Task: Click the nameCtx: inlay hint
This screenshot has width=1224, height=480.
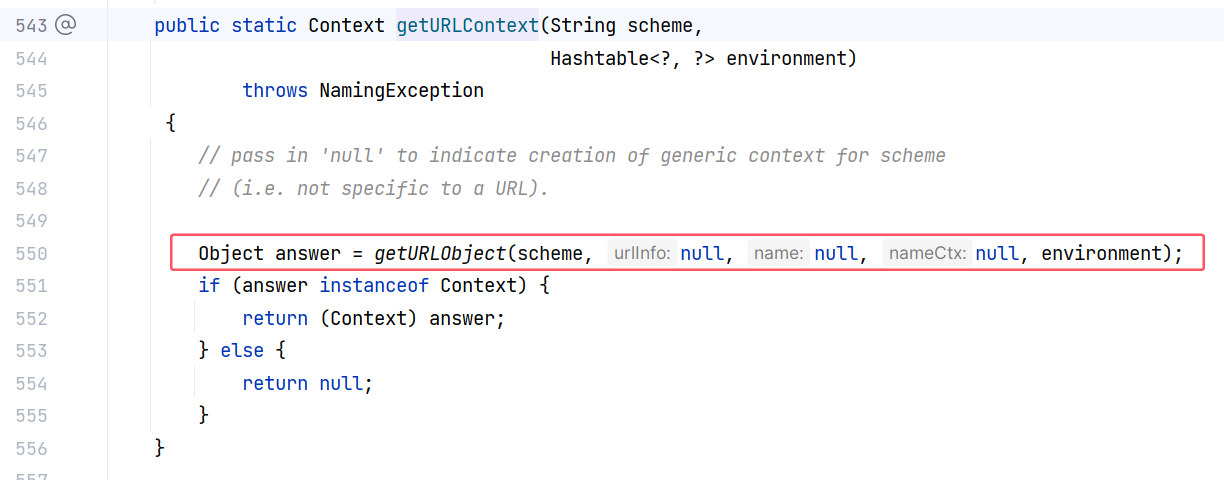Action: coord(926,254)
